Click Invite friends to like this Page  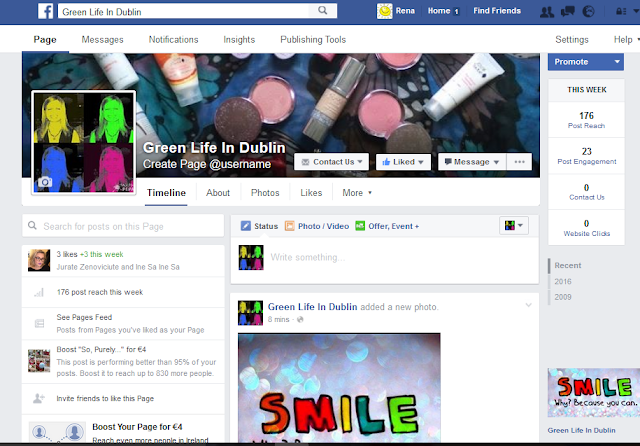click(x=105, y=399)
